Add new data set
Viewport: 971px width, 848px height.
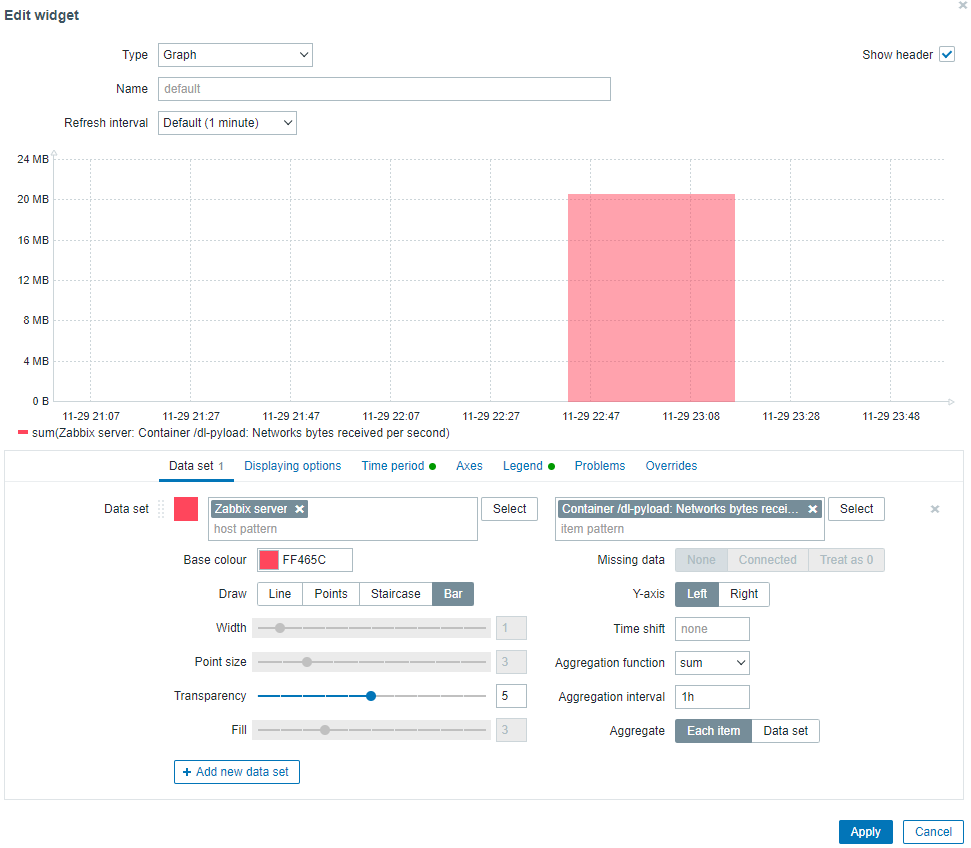pos(237,772)
